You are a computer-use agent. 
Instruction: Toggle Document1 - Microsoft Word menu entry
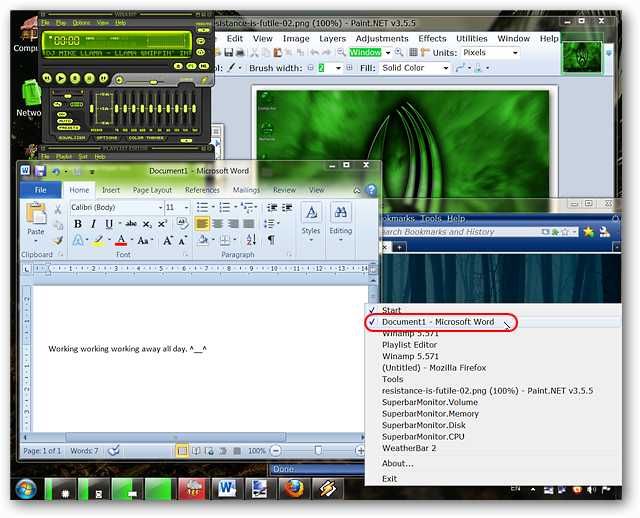point(493,322)
